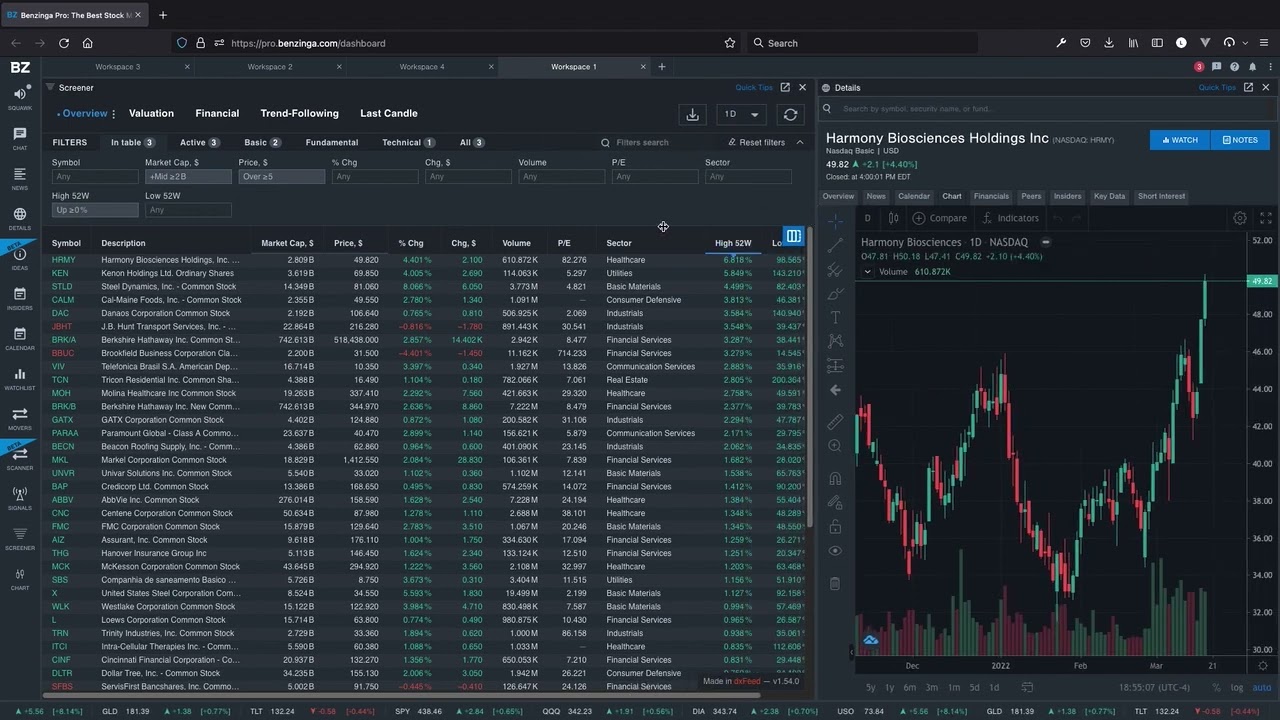Viewport: 1280px width, 720px height.
Task: Refresh the screener results
Action: point(790,114)
